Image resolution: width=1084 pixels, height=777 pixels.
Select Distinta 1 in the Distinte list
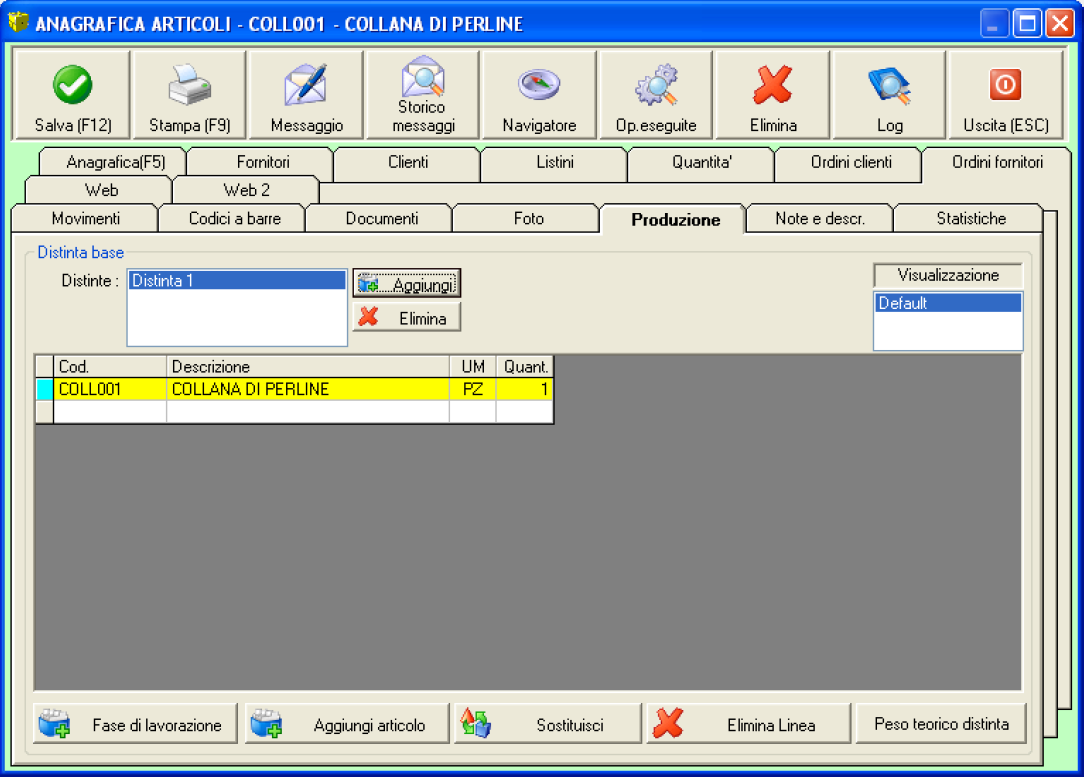click(237, 282)
